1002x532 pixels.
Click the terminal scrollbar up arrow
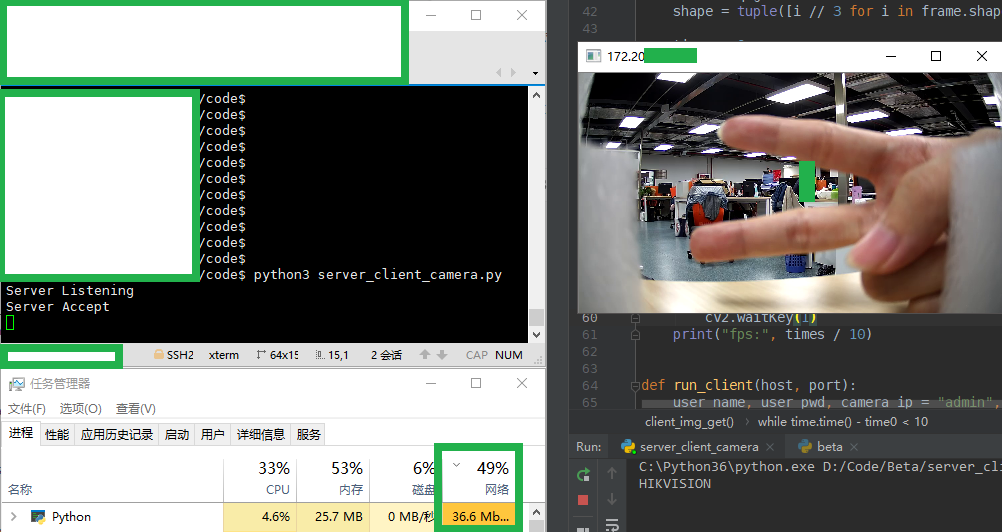coord(536,95)
